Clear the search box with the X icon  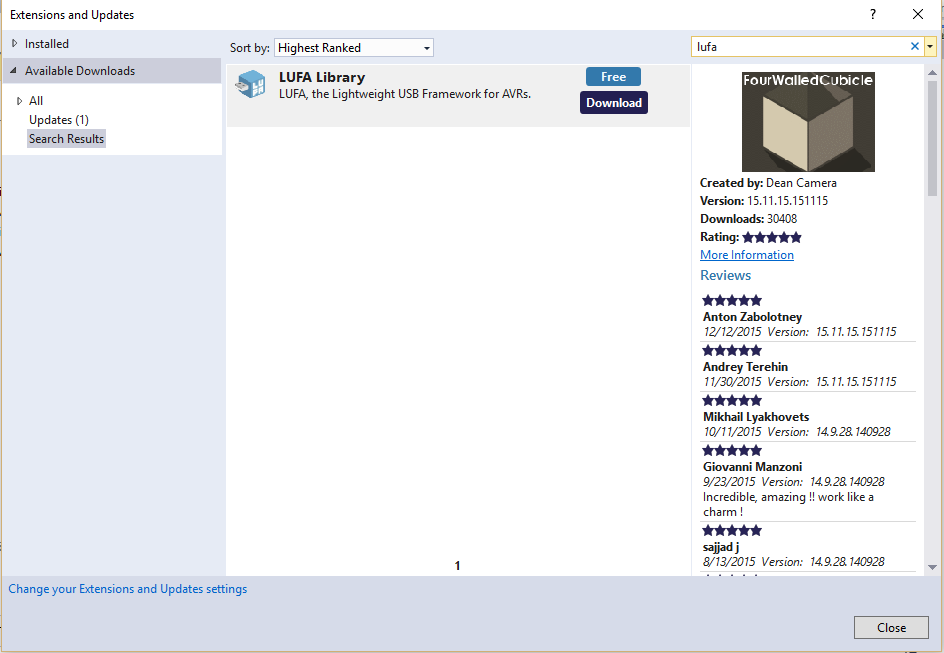[x=914, y=46]
